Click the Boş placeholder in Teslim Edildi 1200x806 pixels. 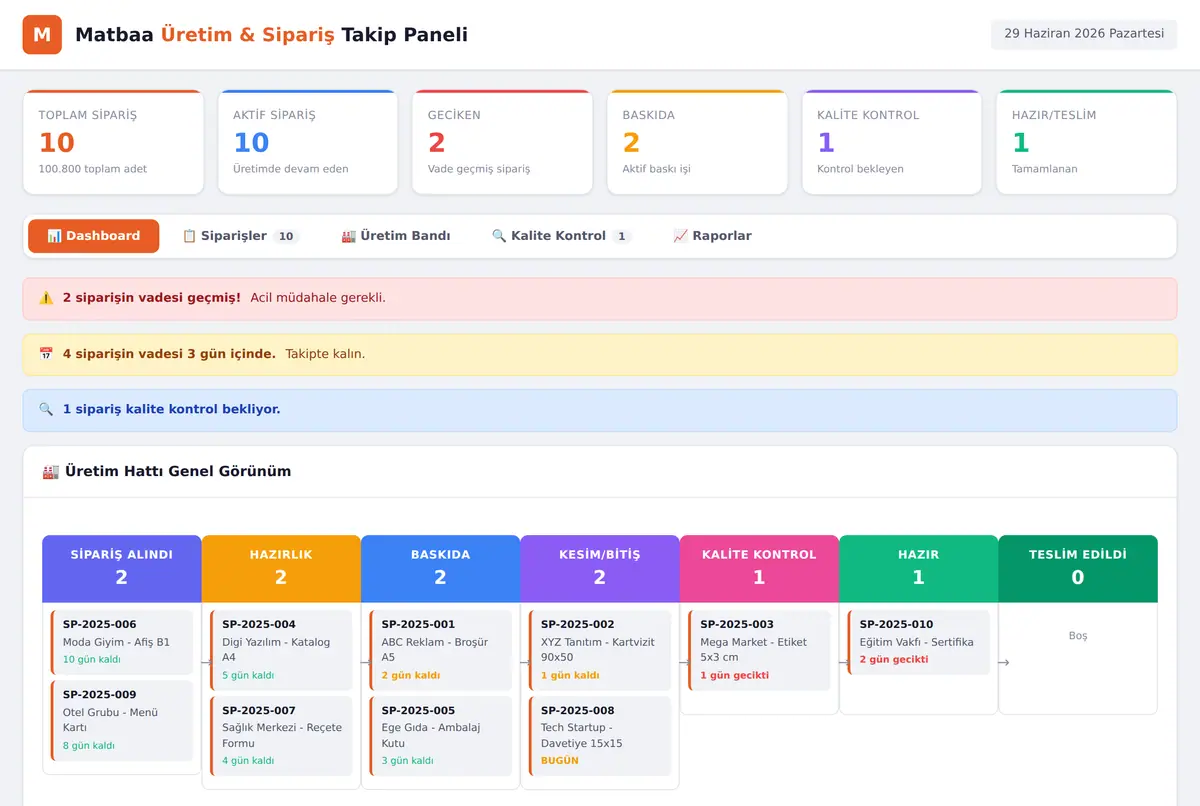tap(1078, 636)
